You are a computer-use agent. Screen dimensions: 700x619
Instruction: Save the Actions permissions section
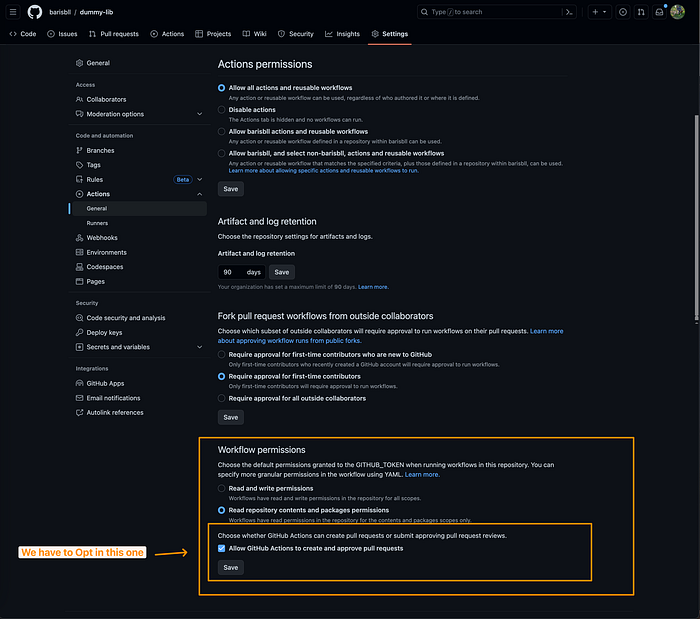[x=231, y=189]
